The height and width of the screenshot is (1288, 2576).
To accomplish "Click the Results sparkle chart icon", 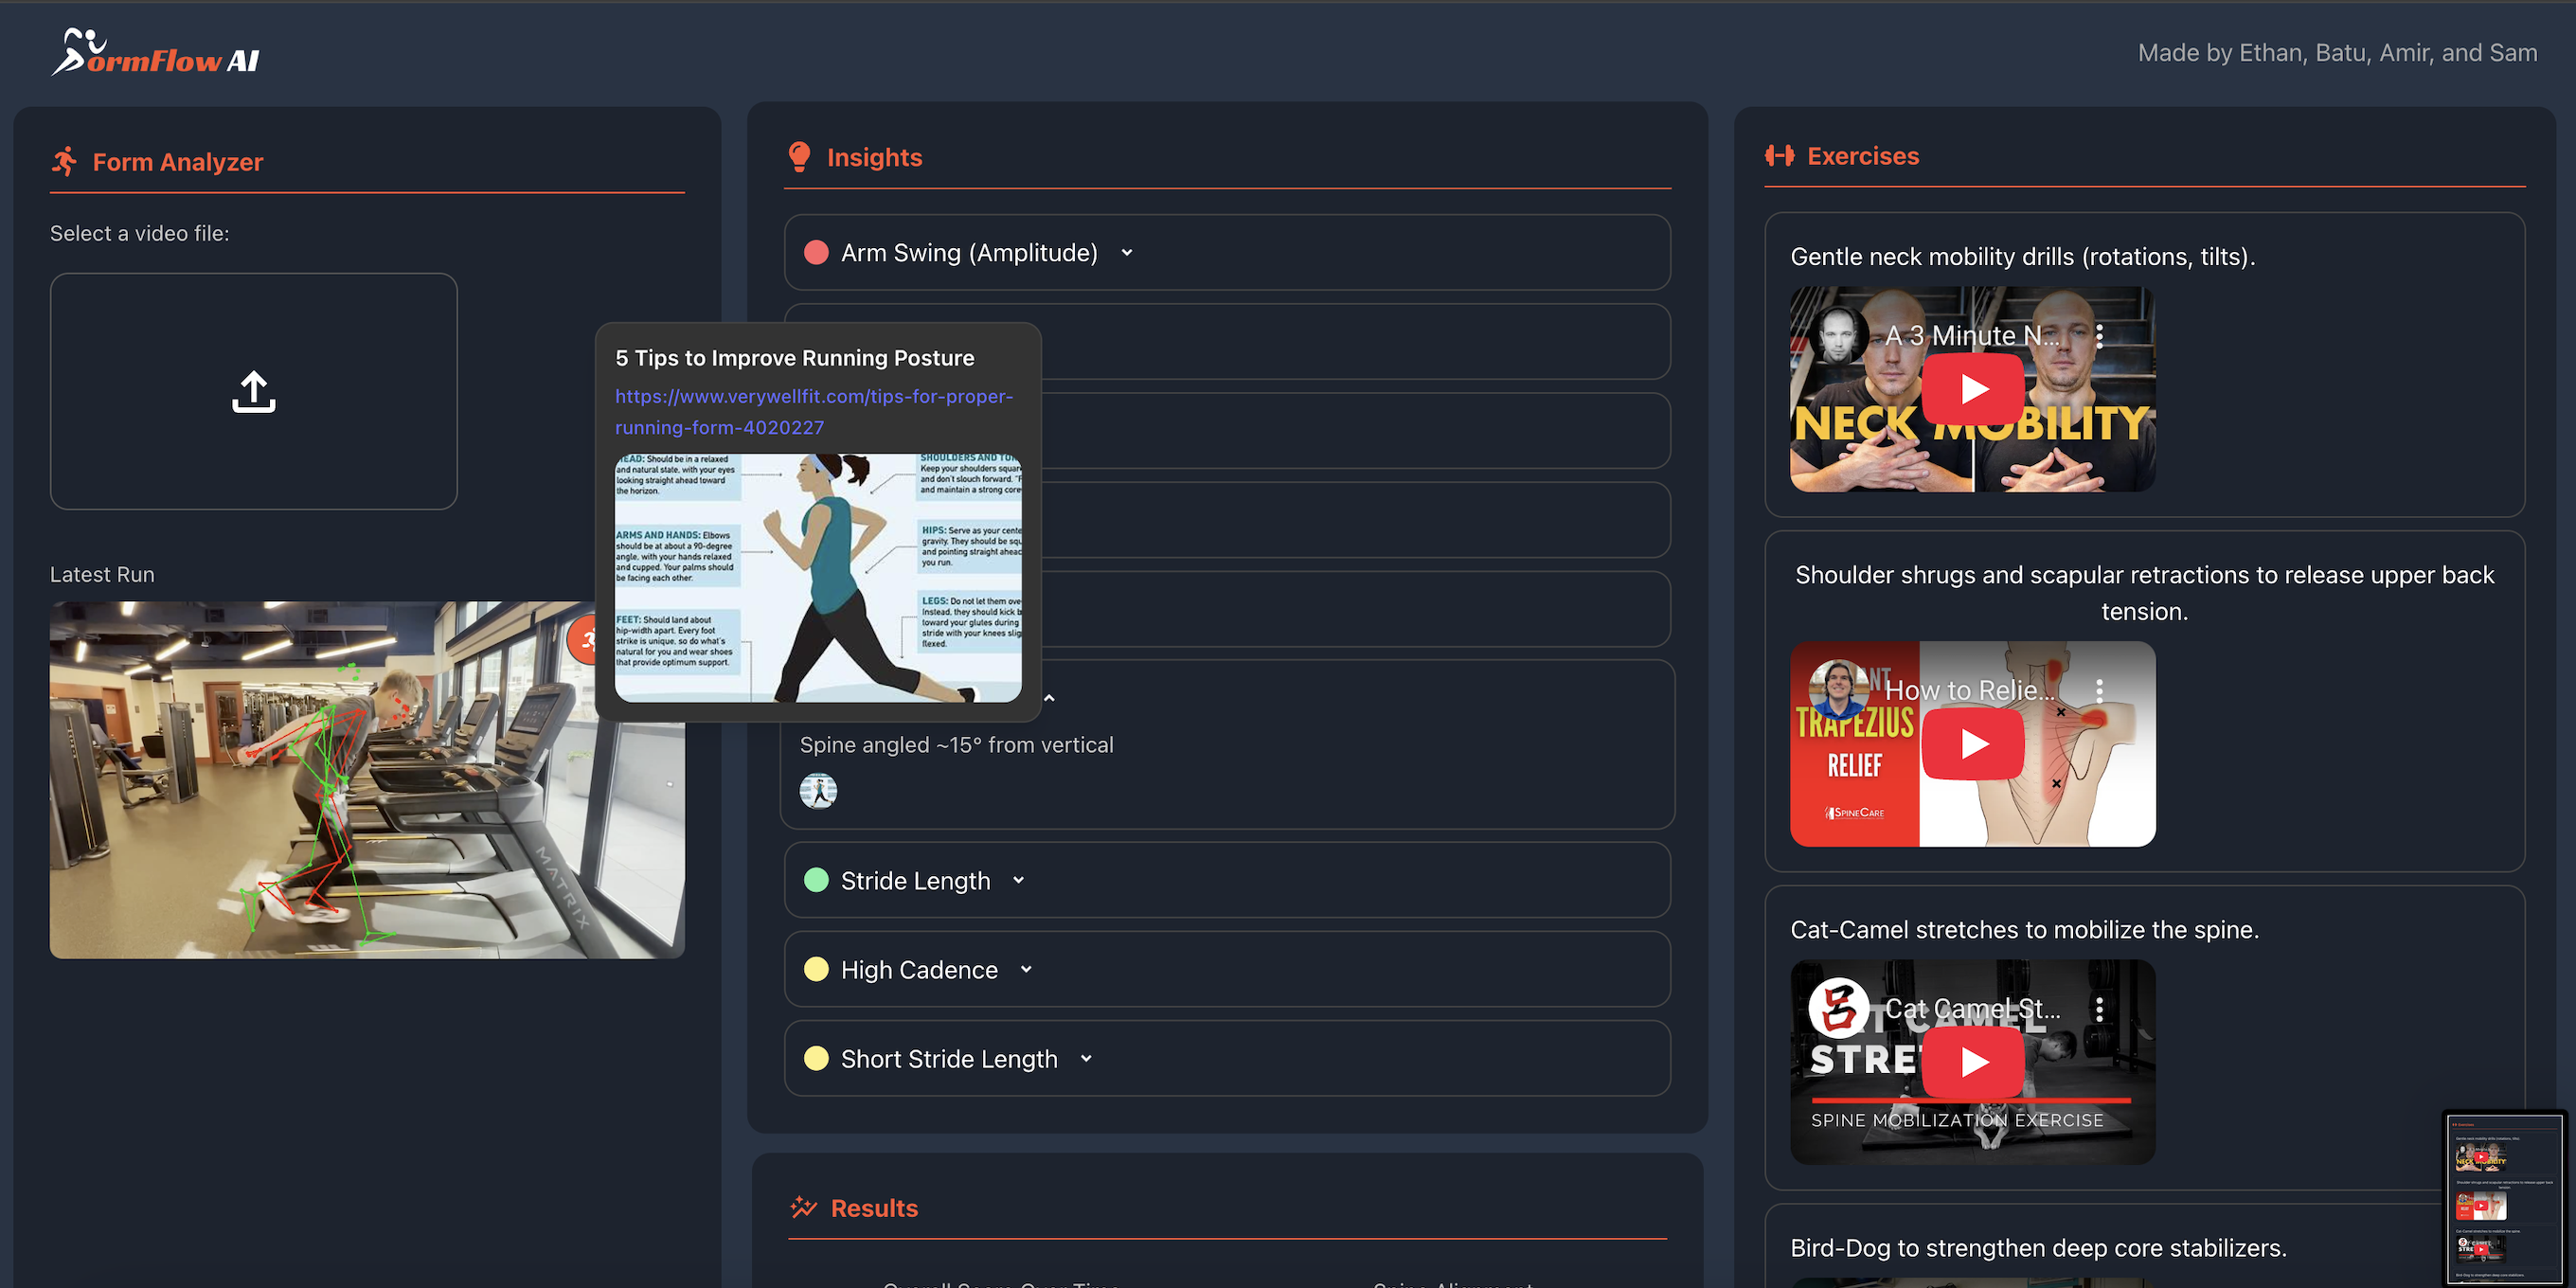I will tap(803, 1207).
